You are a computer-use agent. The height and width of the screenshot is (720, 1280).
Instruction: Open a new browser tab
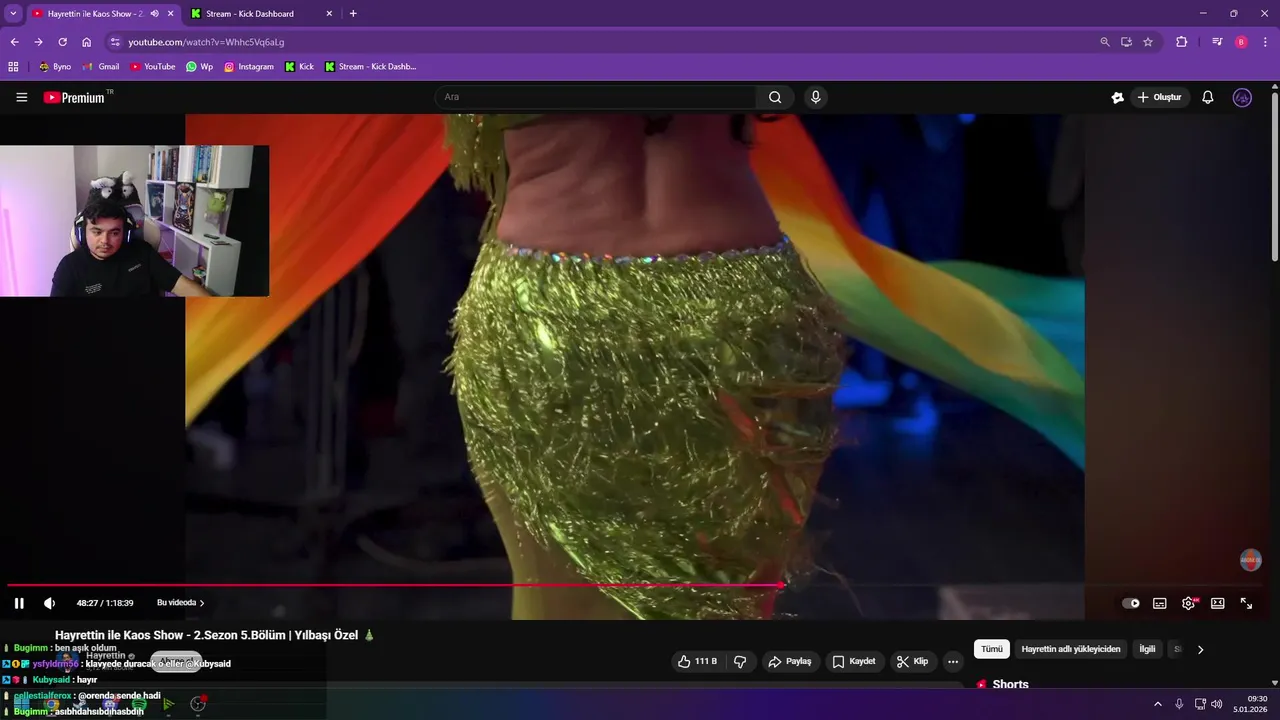(353, 14)
